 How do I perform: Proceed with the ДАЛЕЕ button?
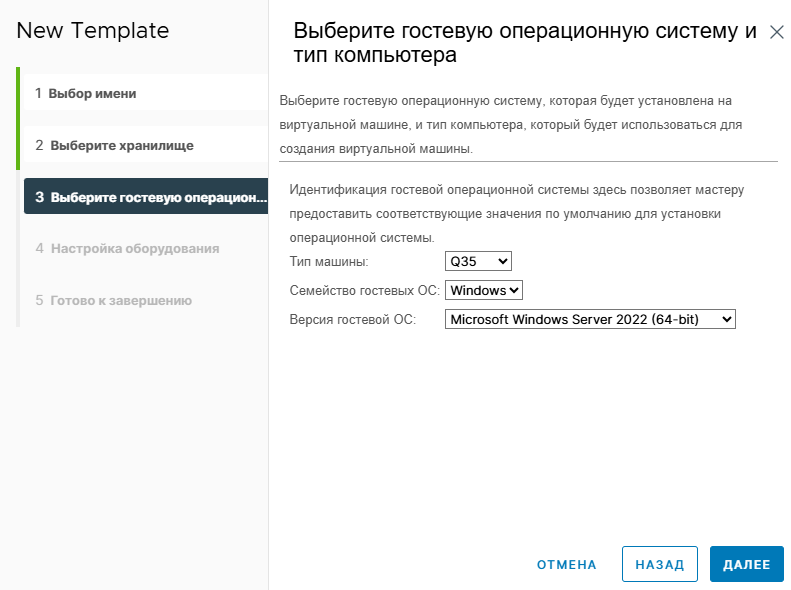(x=747, y=564)
